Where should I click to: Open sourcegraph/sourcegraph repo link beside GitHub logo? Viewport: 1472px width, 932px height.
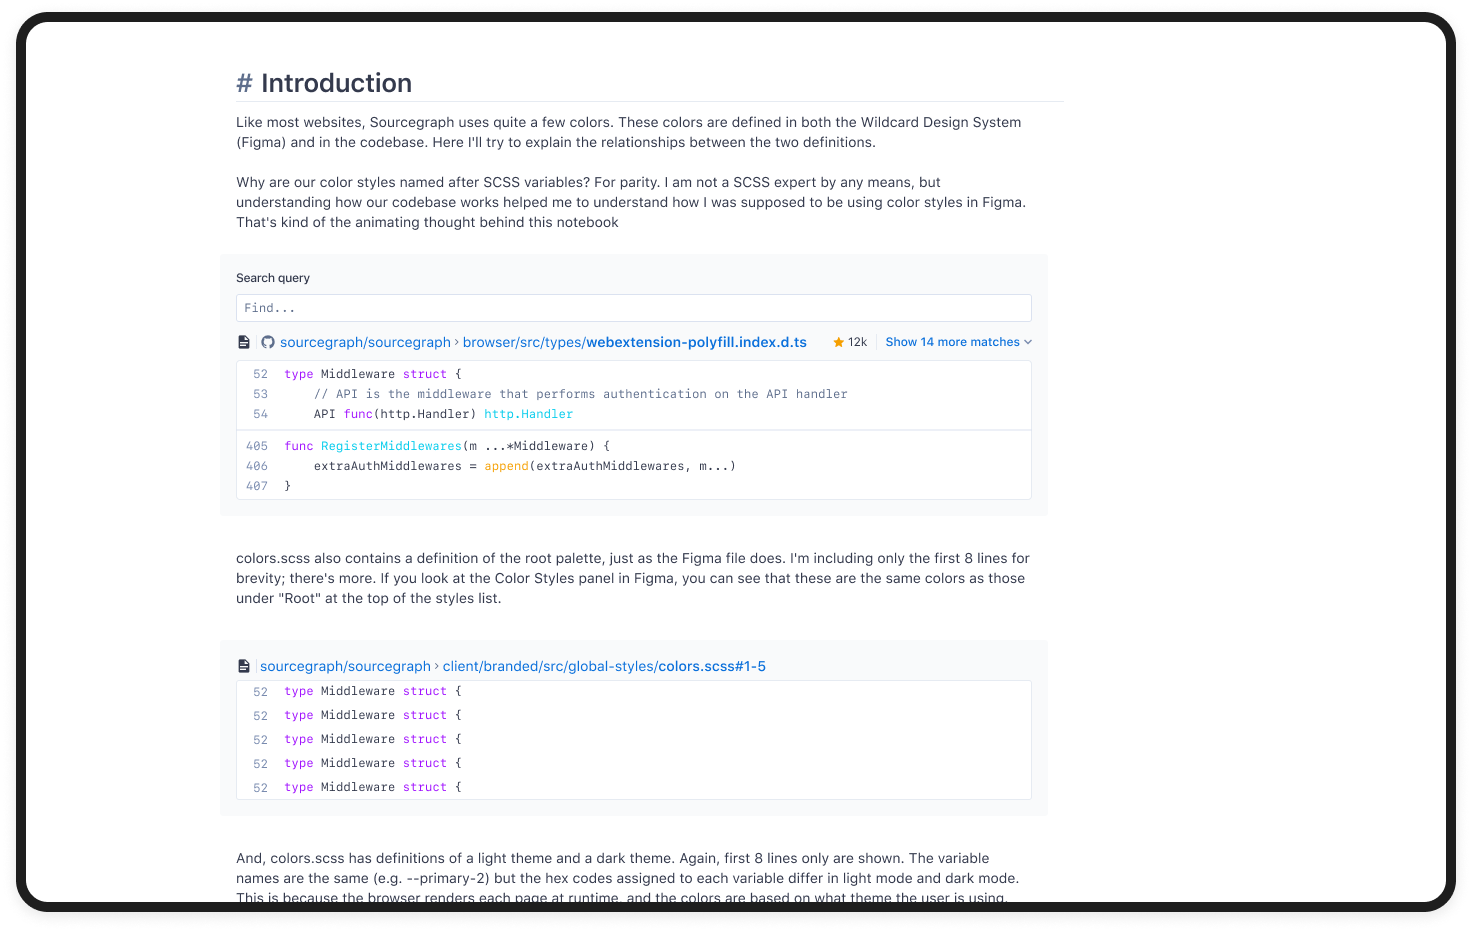(365, 342)
